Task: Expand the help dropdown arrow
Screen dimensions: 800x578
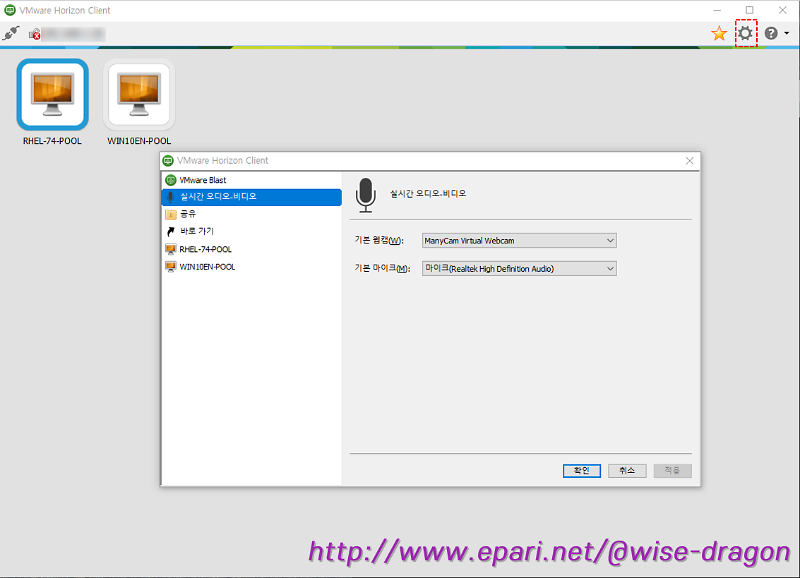Action: [786, 34]
